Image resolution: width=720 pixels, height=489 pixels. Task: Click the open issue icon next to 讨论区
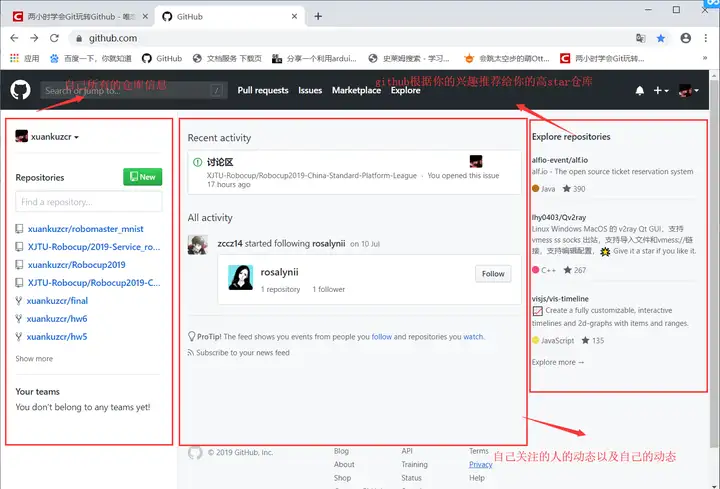tap(197, 162)
